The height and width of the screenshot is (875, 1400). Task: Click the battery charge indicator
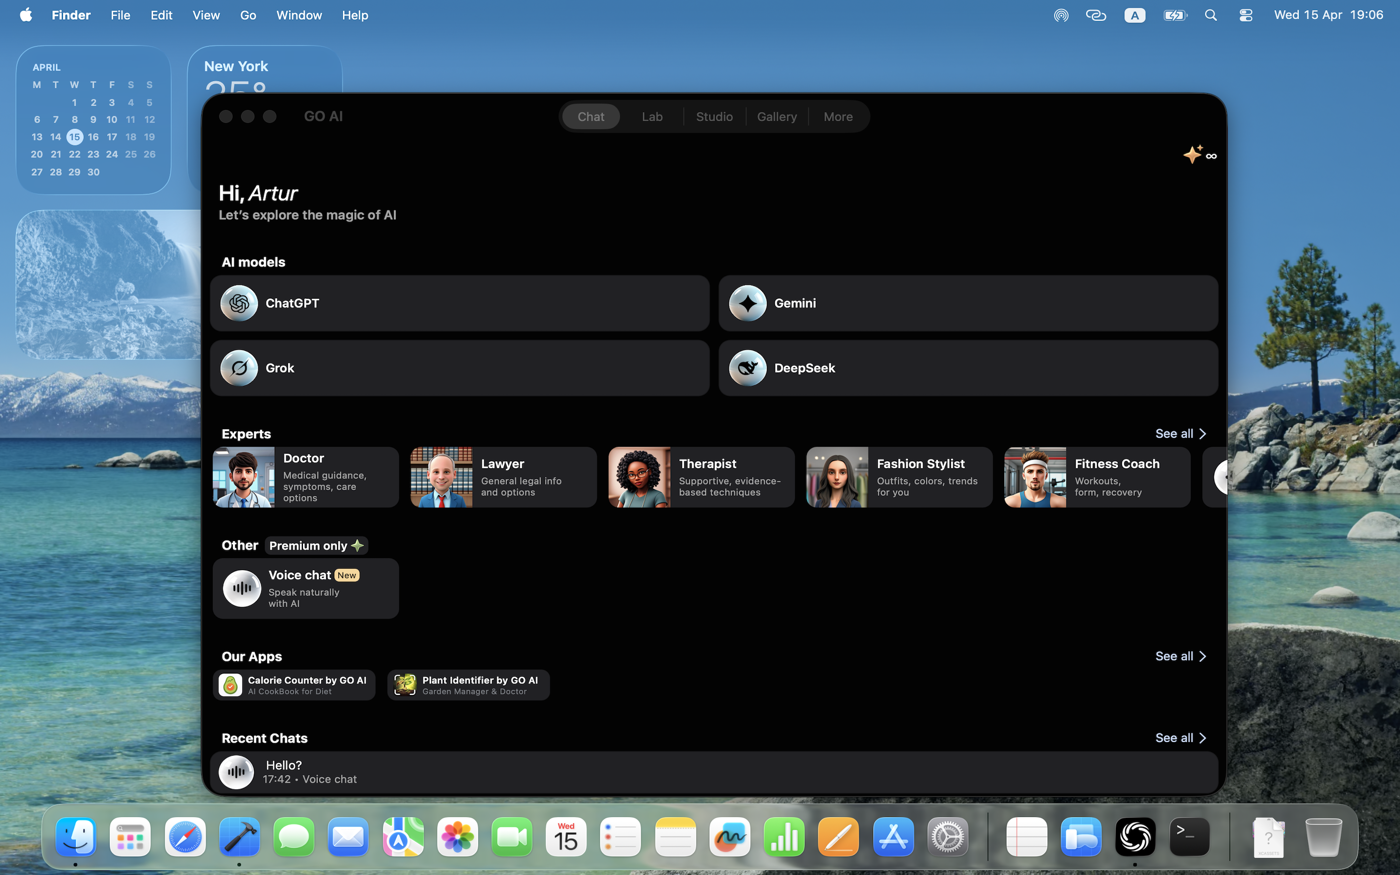click(1174, 15)
